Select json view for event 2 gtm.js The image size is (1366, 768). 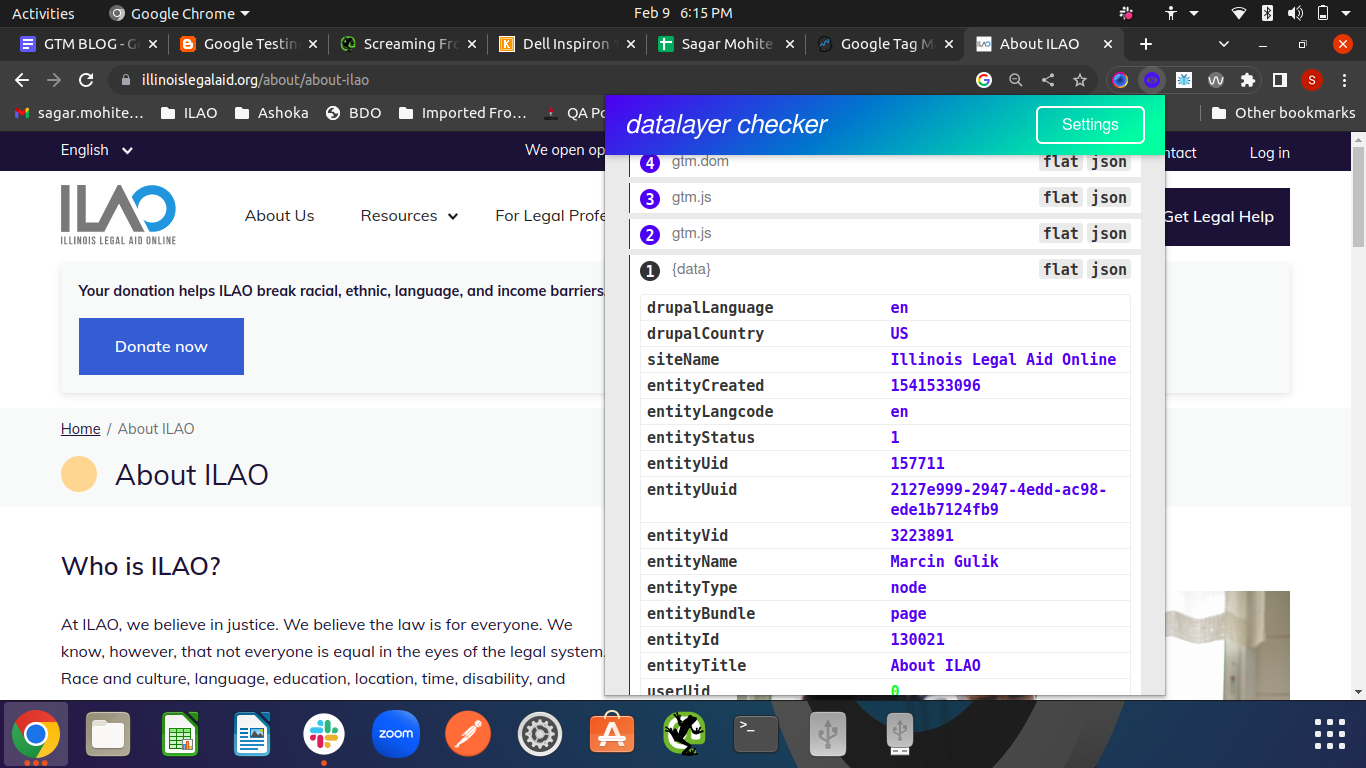(x=1109, y=234)
